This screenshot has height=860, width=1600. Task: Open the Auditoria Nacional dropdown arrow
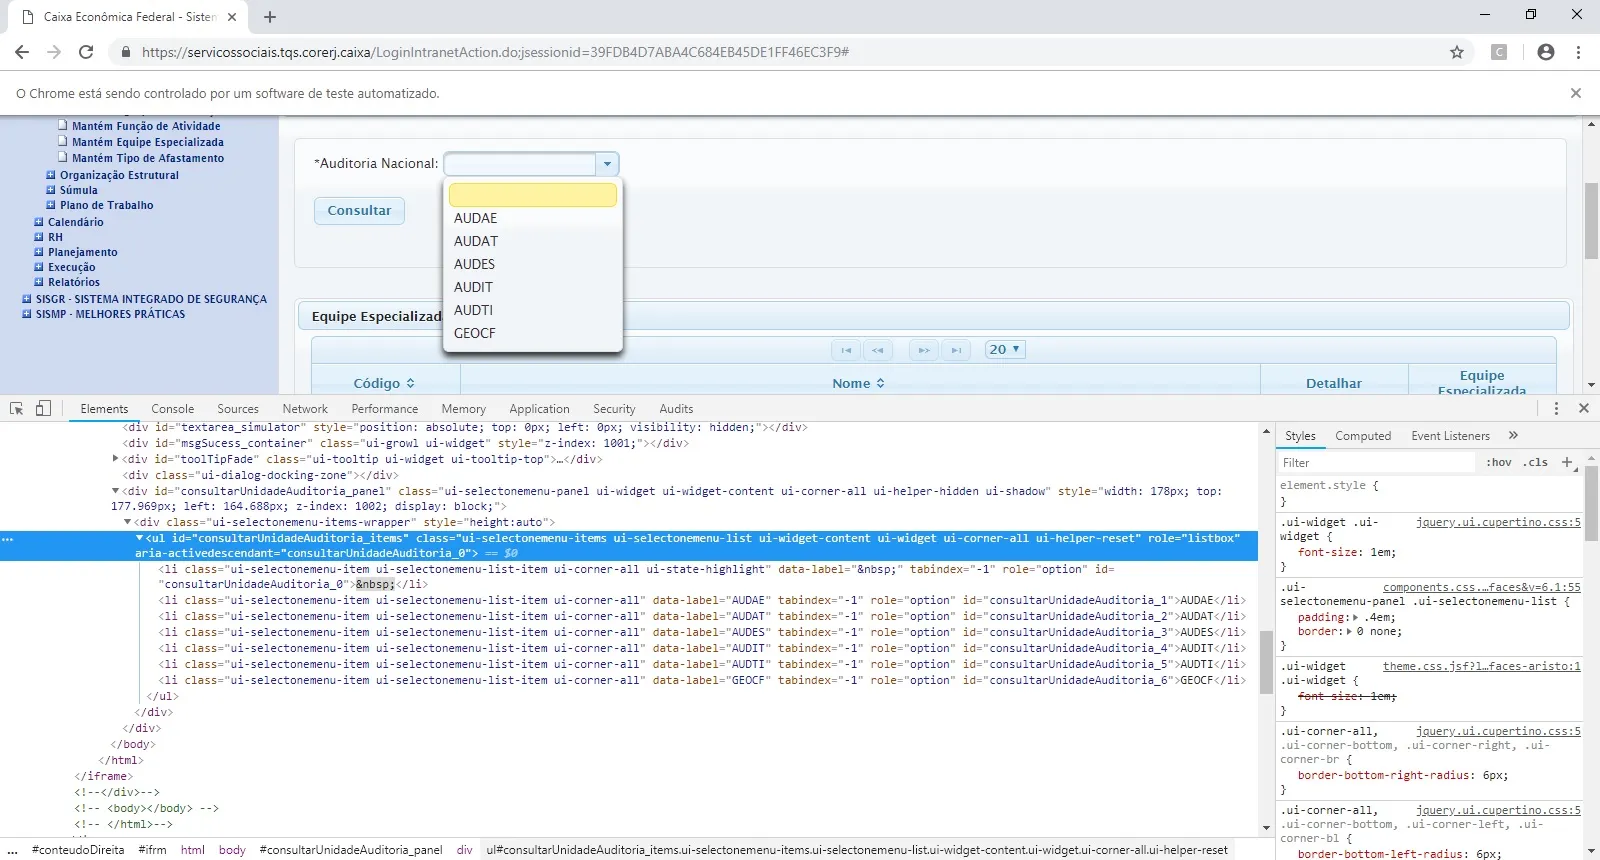607,164
